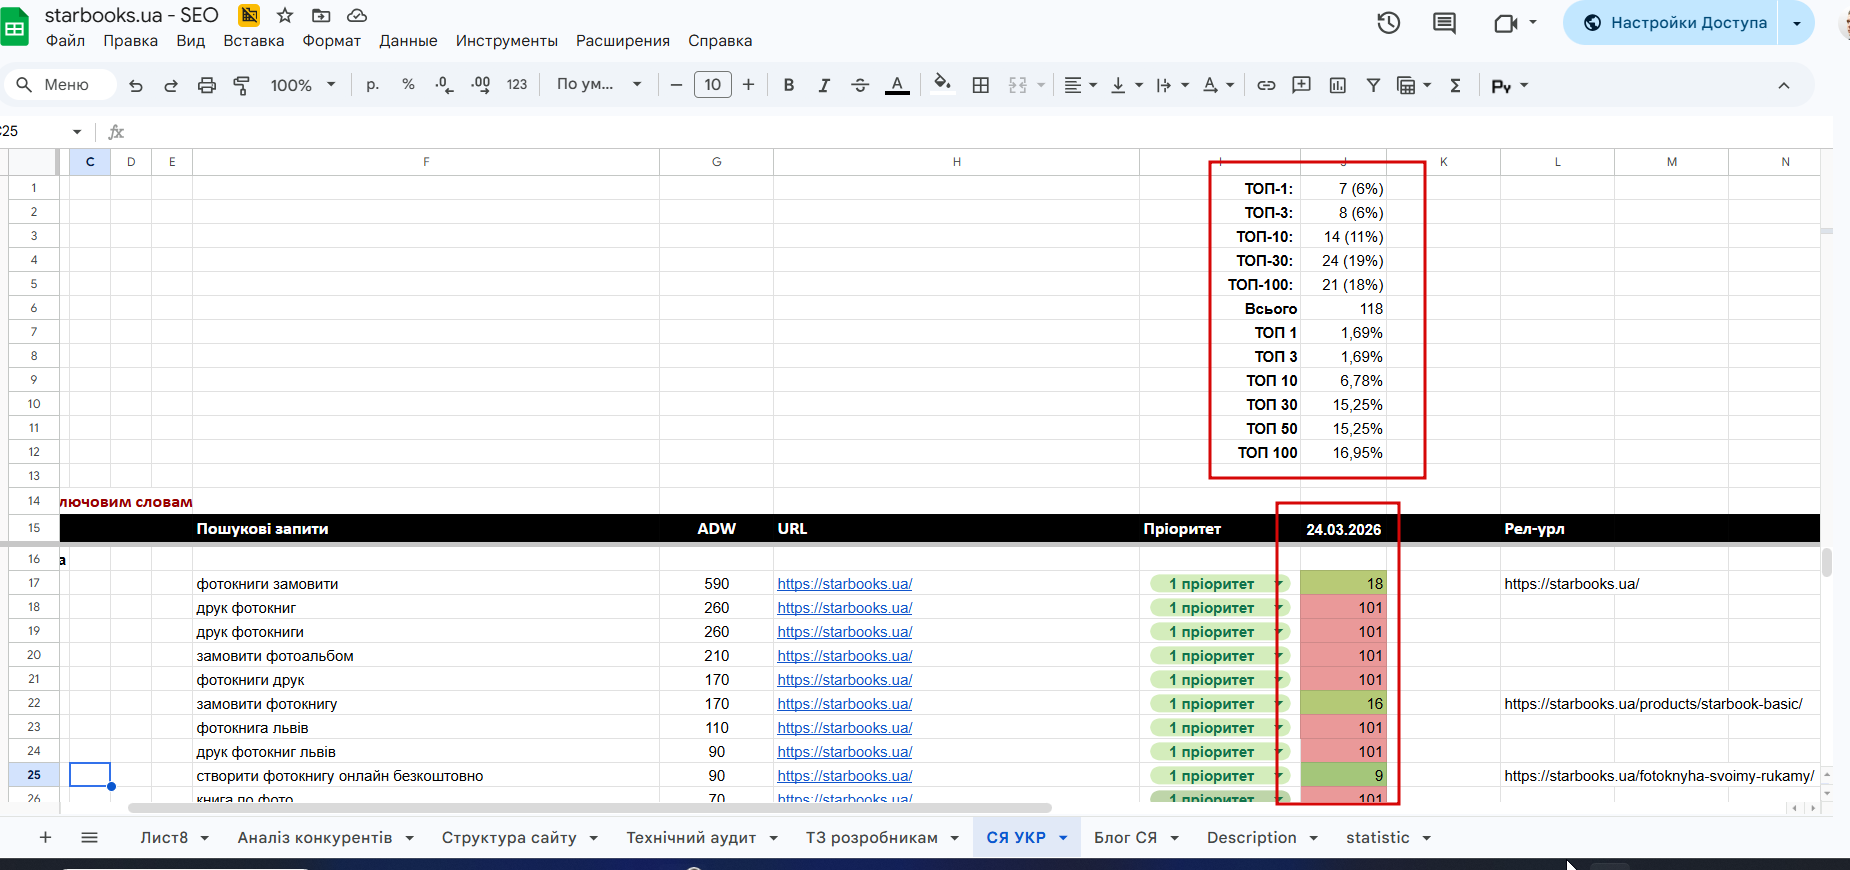Viewport: 1850px width, 870px height.
Task: Open version history clock icon
Action: coord(1388,23)
